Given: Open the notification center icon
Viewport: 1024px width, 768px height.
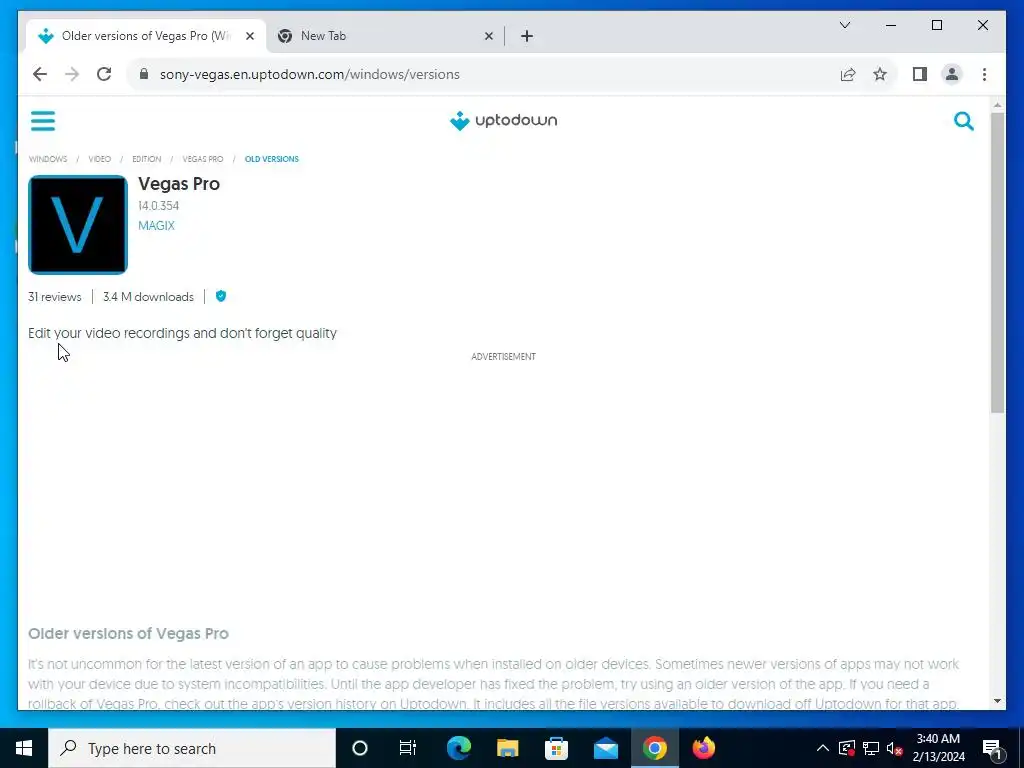Looking at the screenshot, I should click(993, 748).
